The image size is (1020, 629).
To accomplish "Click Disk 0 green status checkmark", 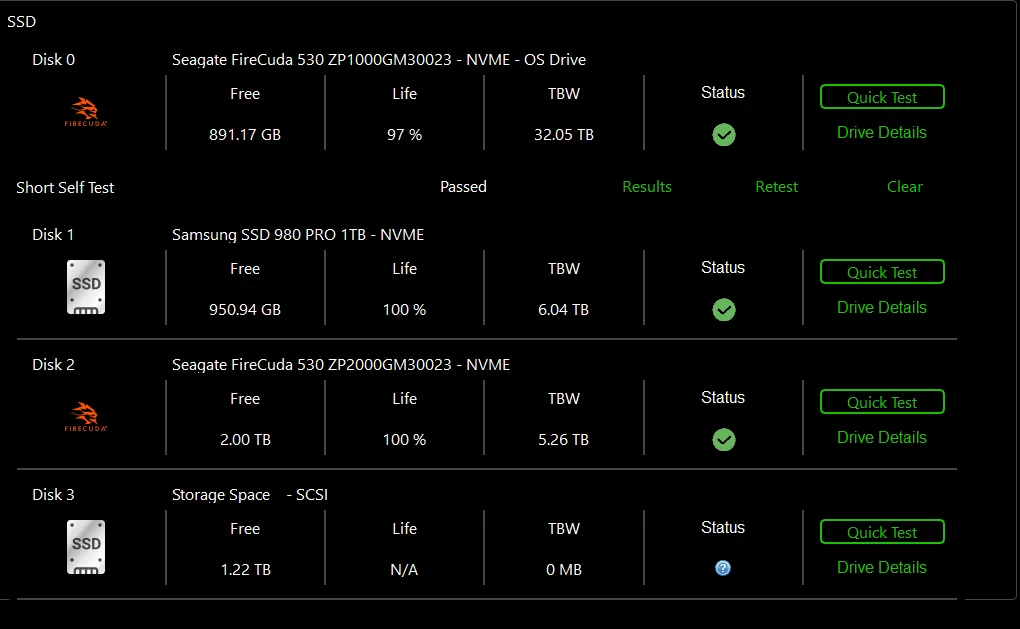I will [723, 135].
